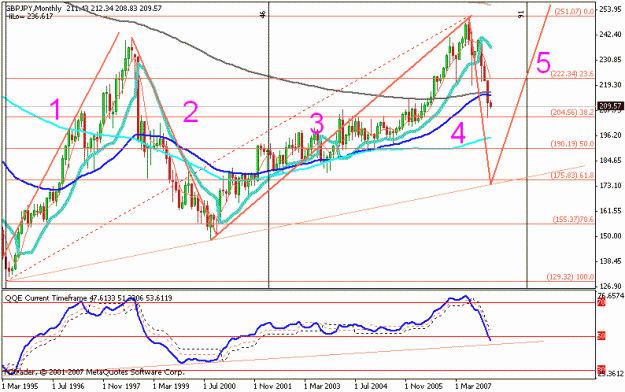This screenshot has height=392, width=625.
Task: Click the 1 Mar 1999 date label
Action: pyautogui.click(x=172, y=386)
